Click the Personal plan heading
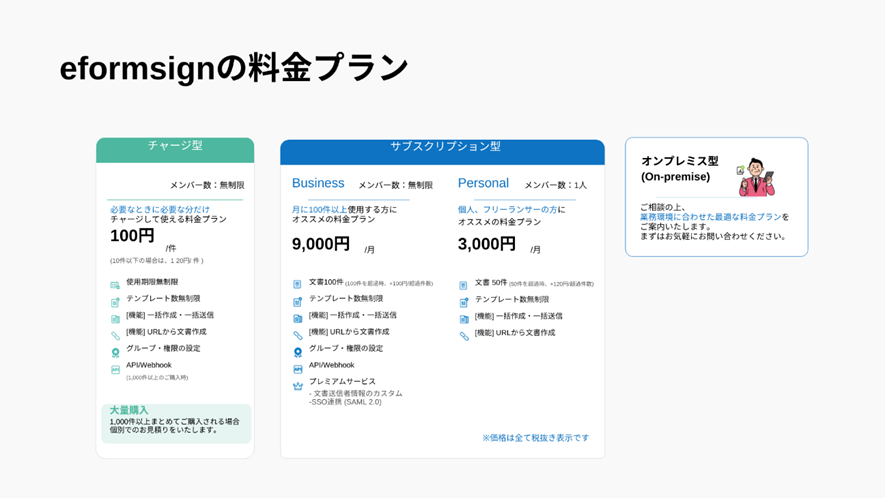The image size is (885, 498). 483,183
